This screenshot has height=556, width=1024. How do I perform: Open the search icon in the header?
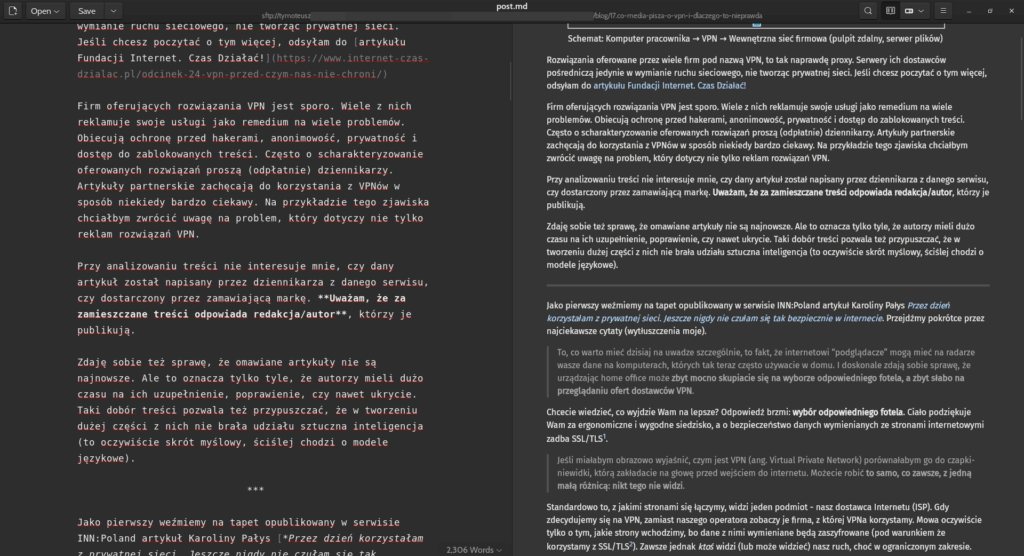pyautogui.click(x=868, y=10)
